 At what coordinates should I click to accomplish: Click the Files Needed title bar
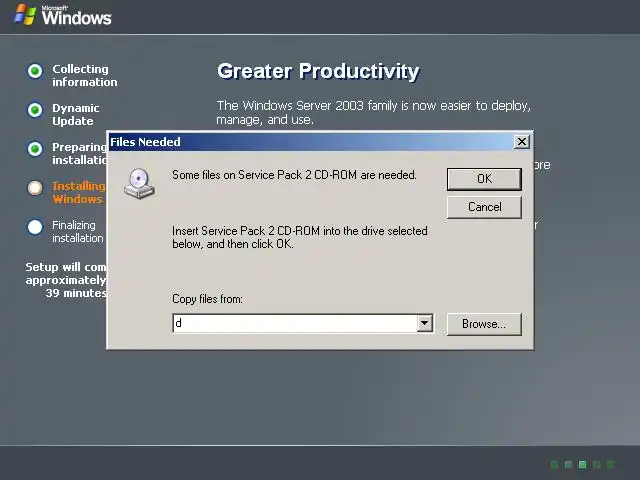click(310, 142)
